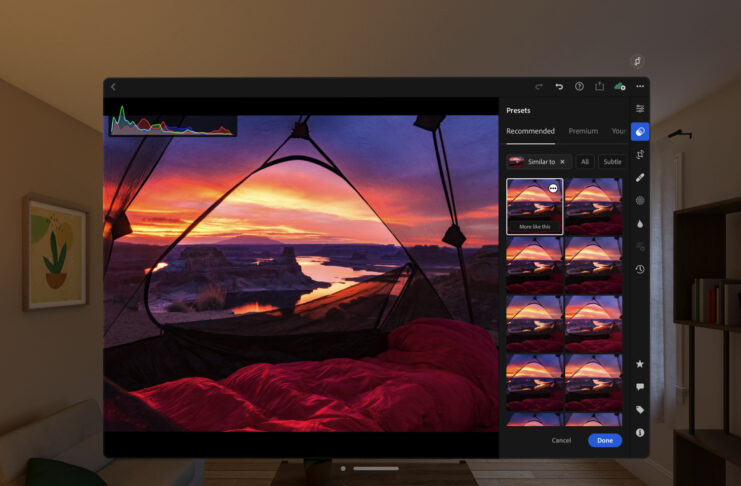741x486 pixels.
Task: Click More like this on selected preset
Action: (x=534, y=227)
